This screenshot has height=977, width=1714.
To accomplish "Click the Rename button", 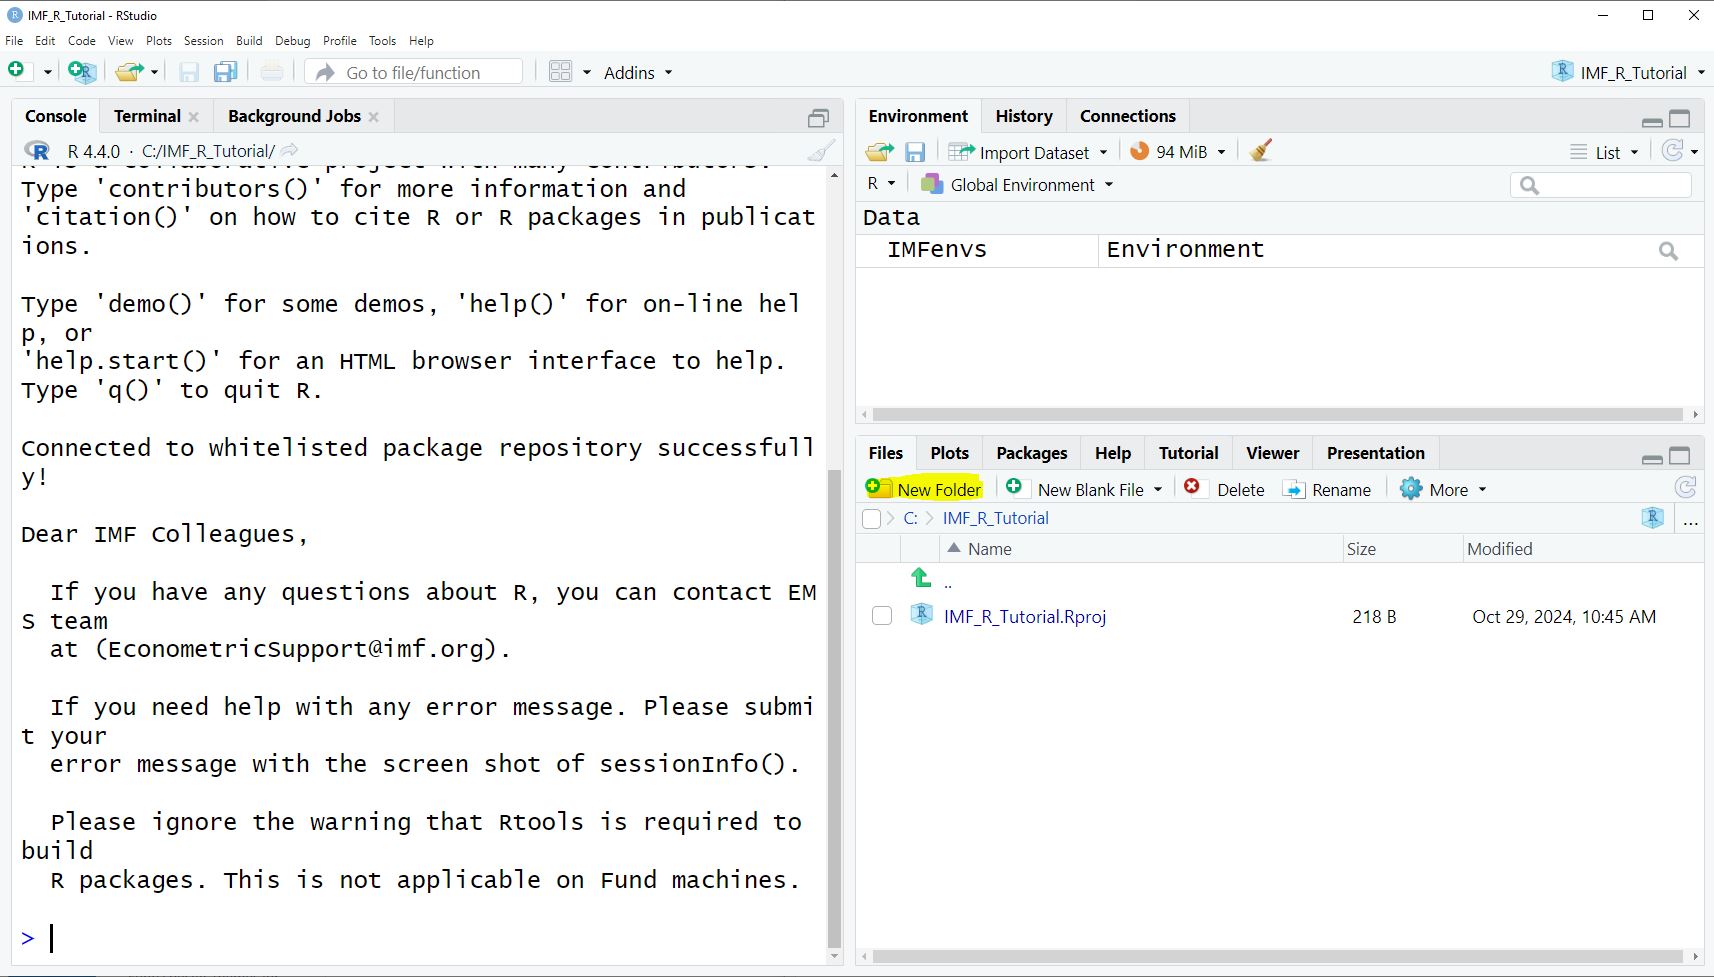I will 1327,489.
